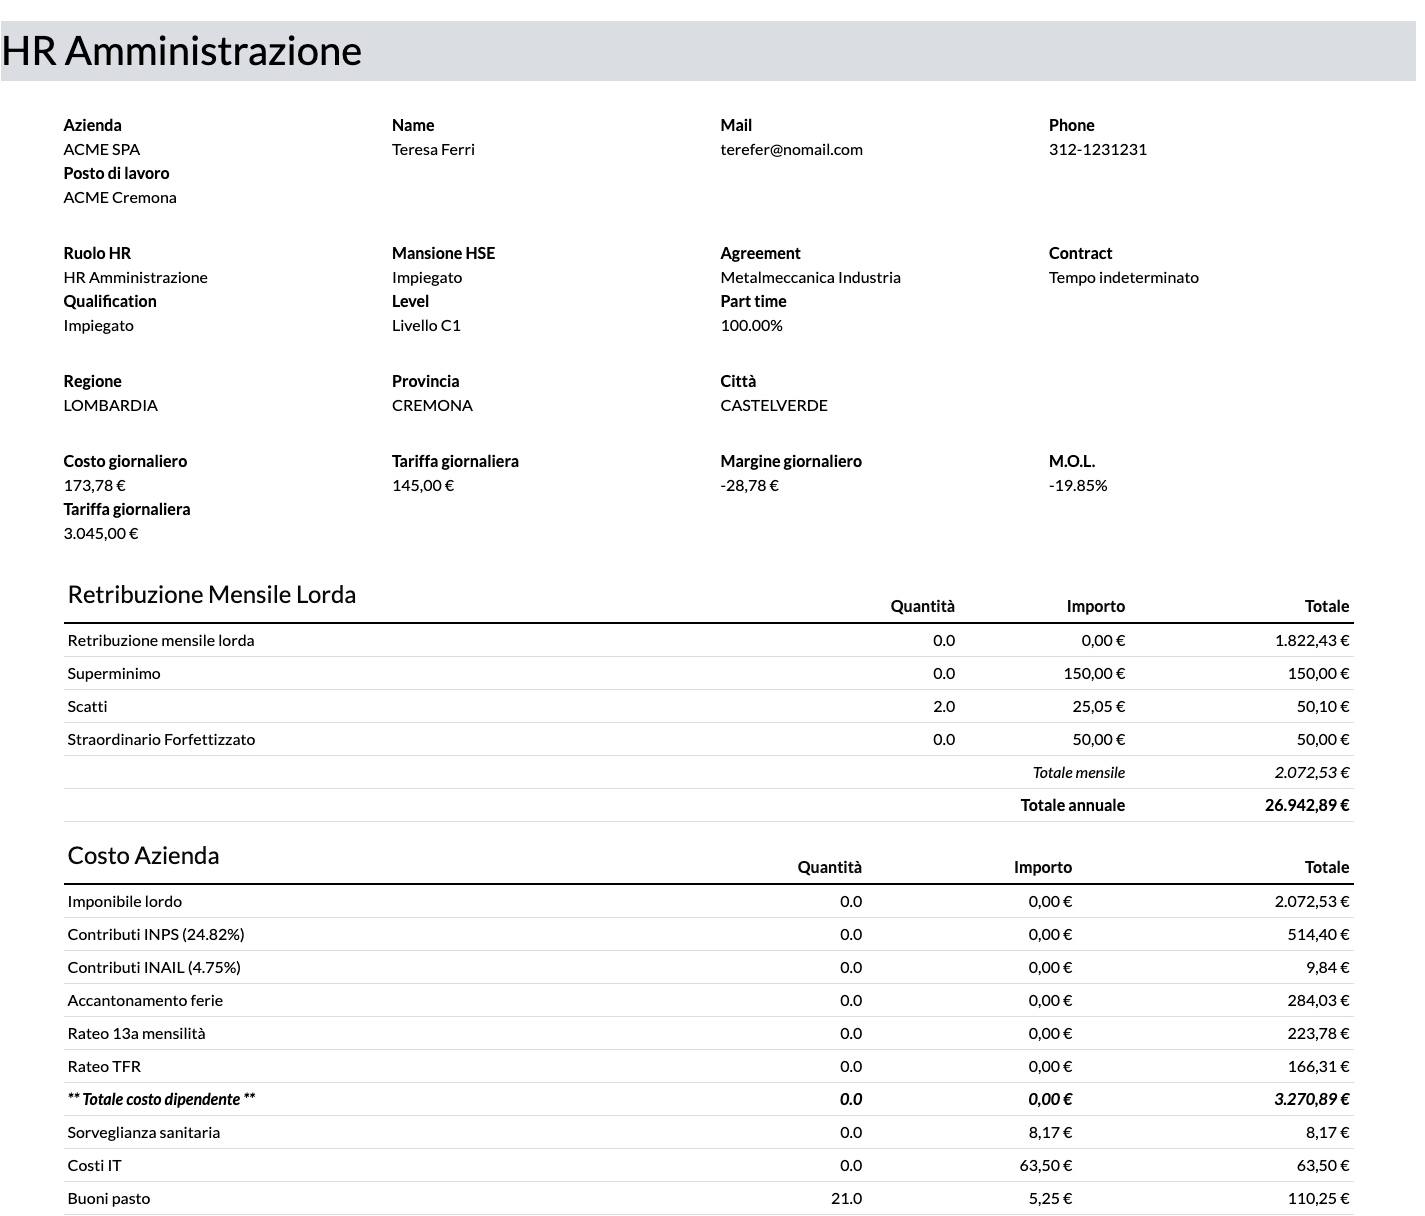Click the HR Amministrazione page title
The height and width of the screenshot is (1216, 1425).
pos(181,51)
